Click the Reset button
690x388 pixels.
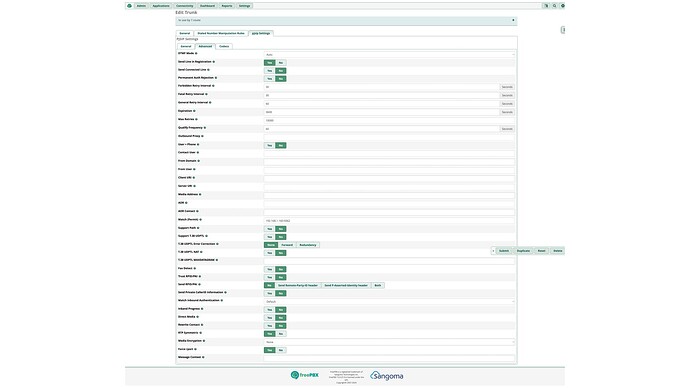542,251
